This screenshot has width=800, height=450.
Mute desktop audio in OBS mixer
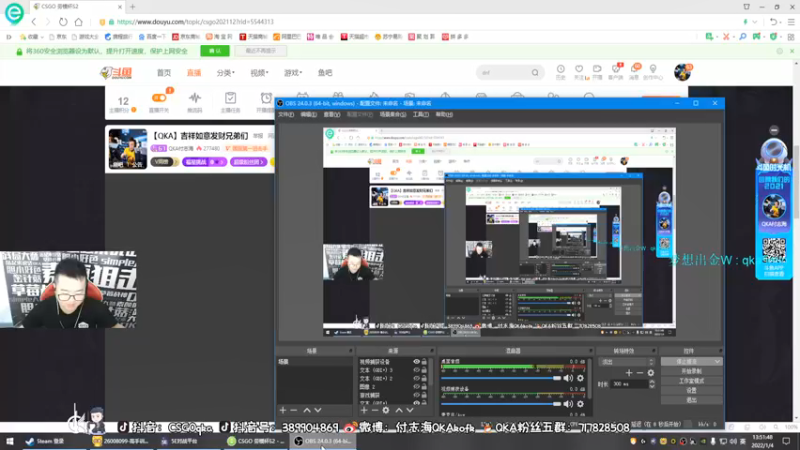[x=568, y=378]
